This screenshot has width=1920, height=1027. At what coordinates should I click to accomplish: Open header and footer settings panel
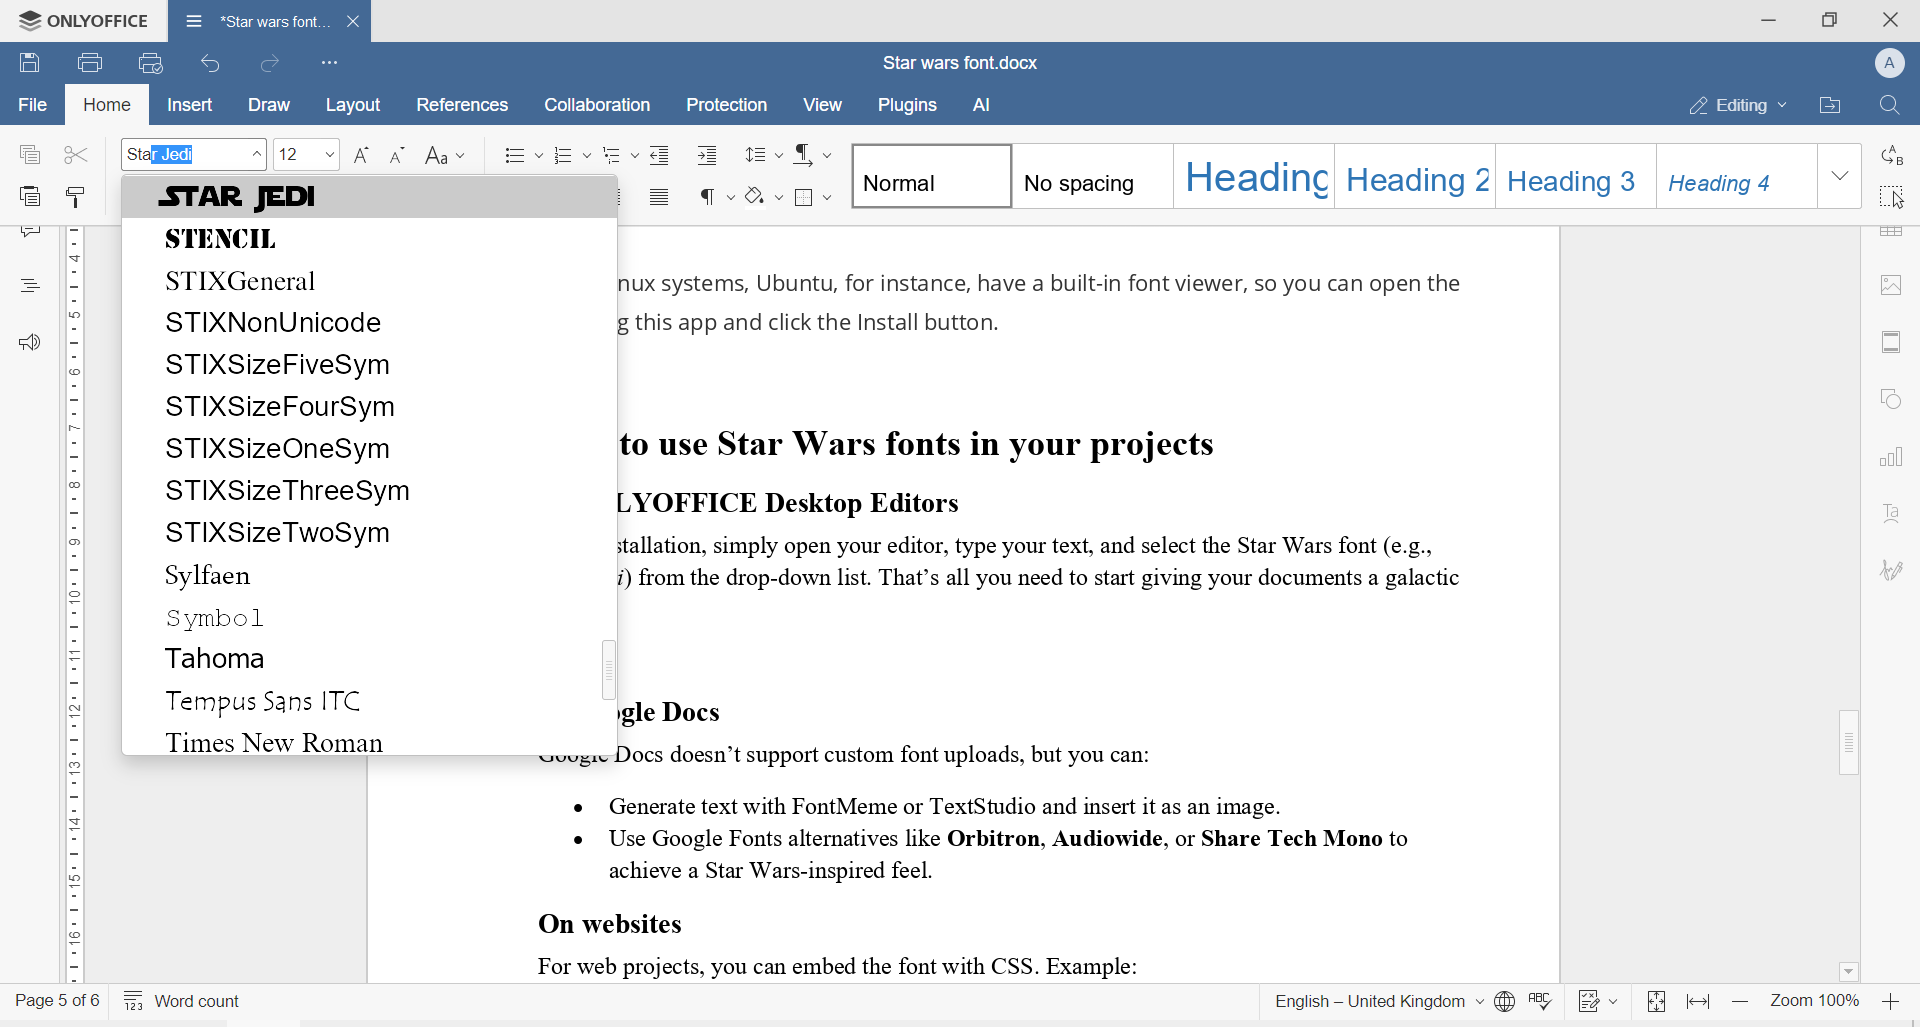(1892, 343)
